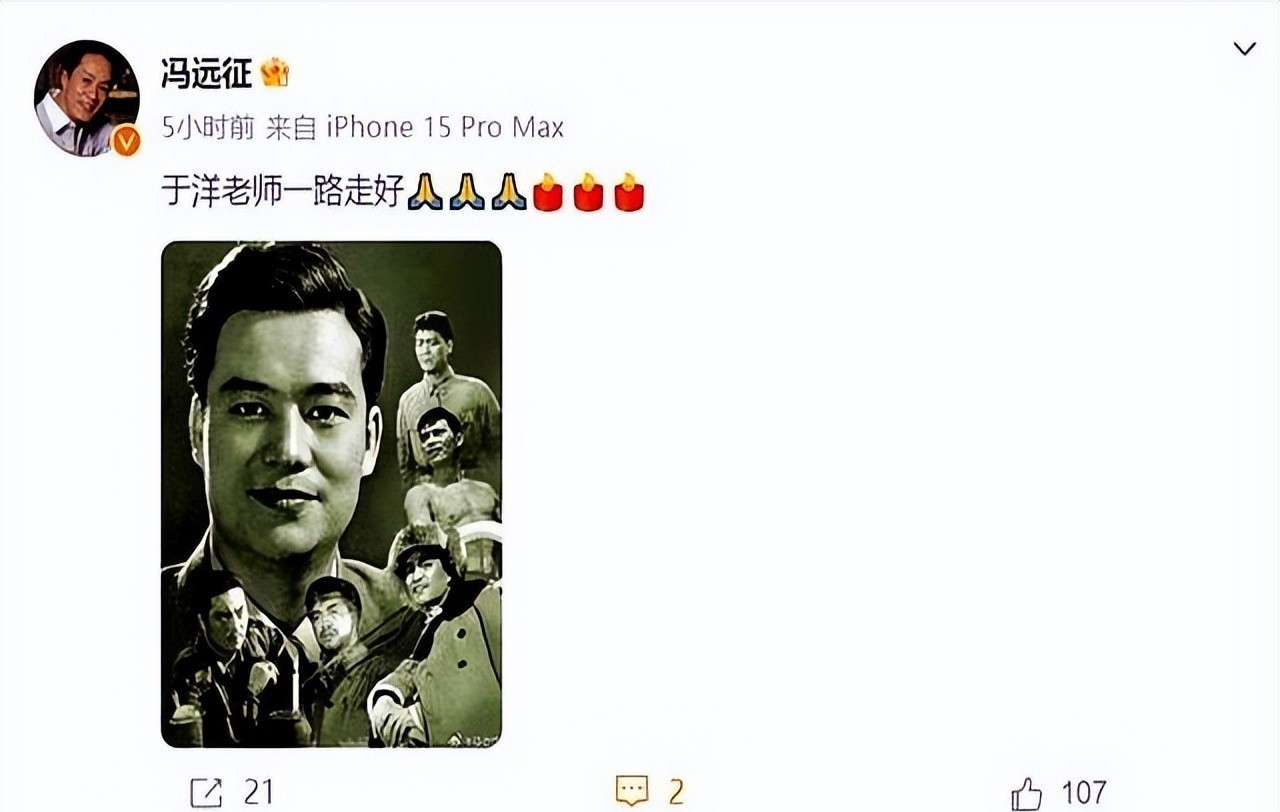Screen dimensions: 1280x812
Task: Click the repost share icon
Action: [206, 793]
